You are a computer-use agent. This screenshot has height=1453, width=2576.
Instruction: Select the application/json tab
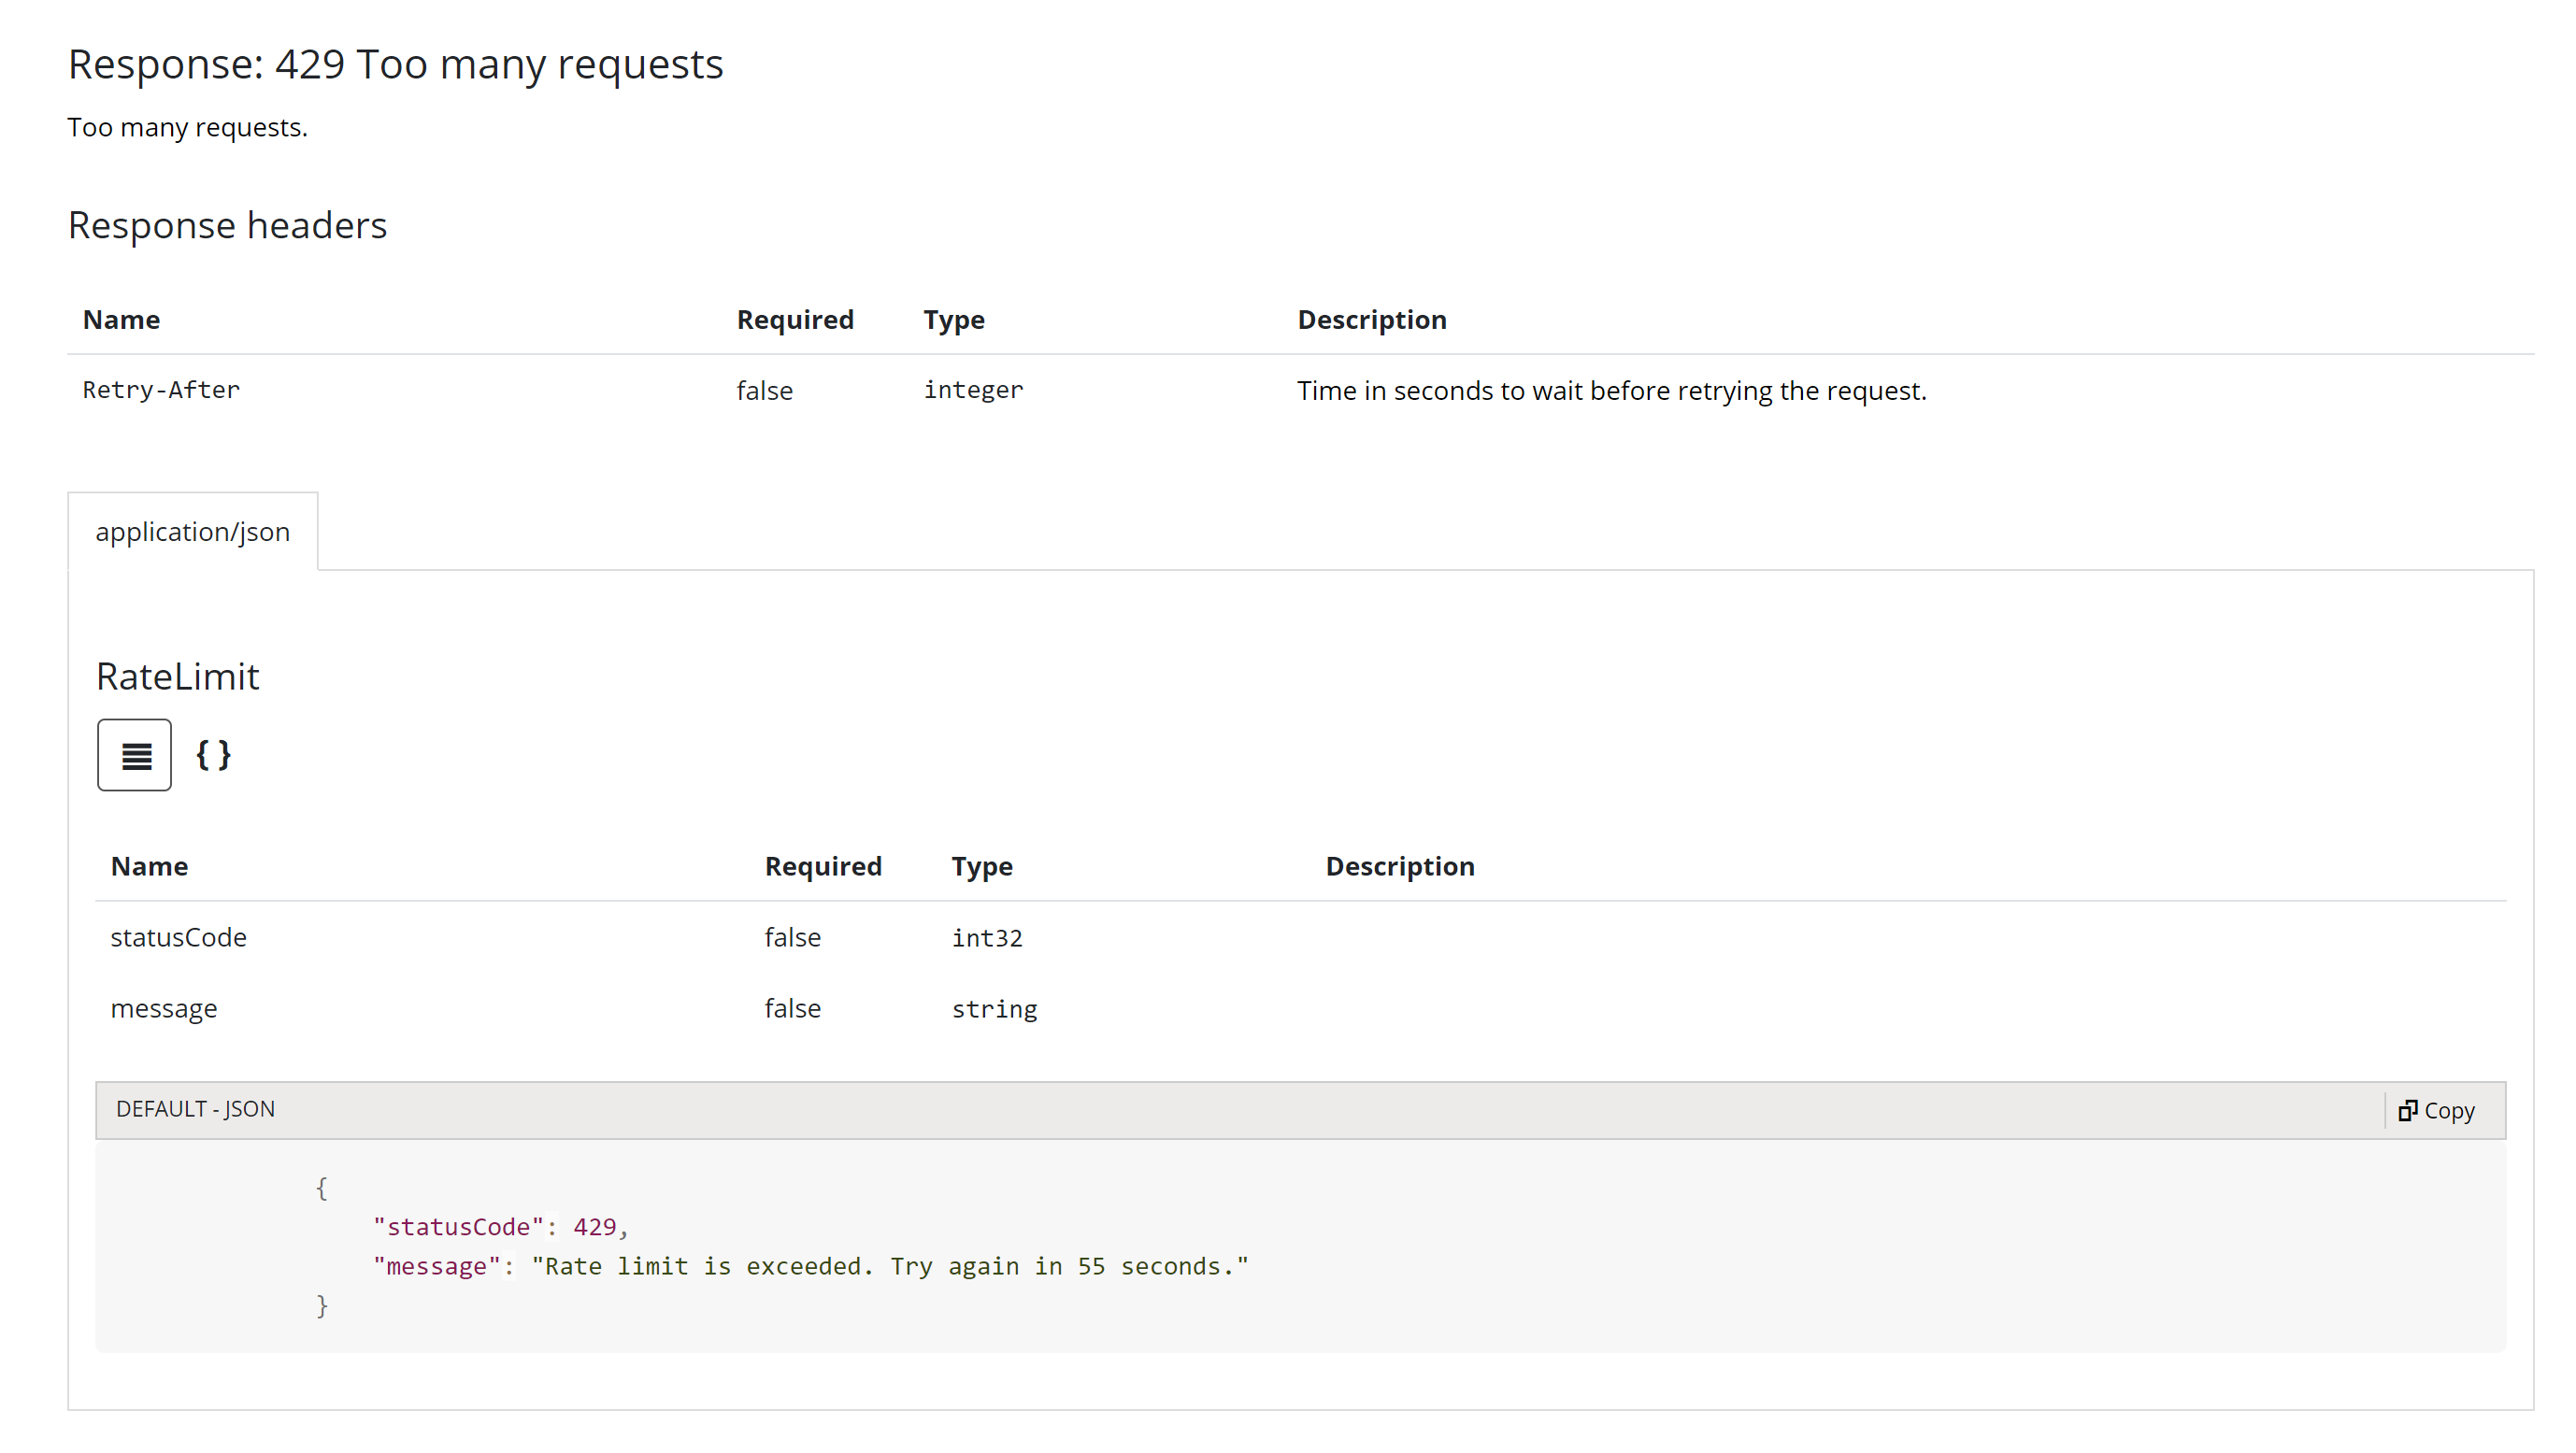[x=193, y=532]
